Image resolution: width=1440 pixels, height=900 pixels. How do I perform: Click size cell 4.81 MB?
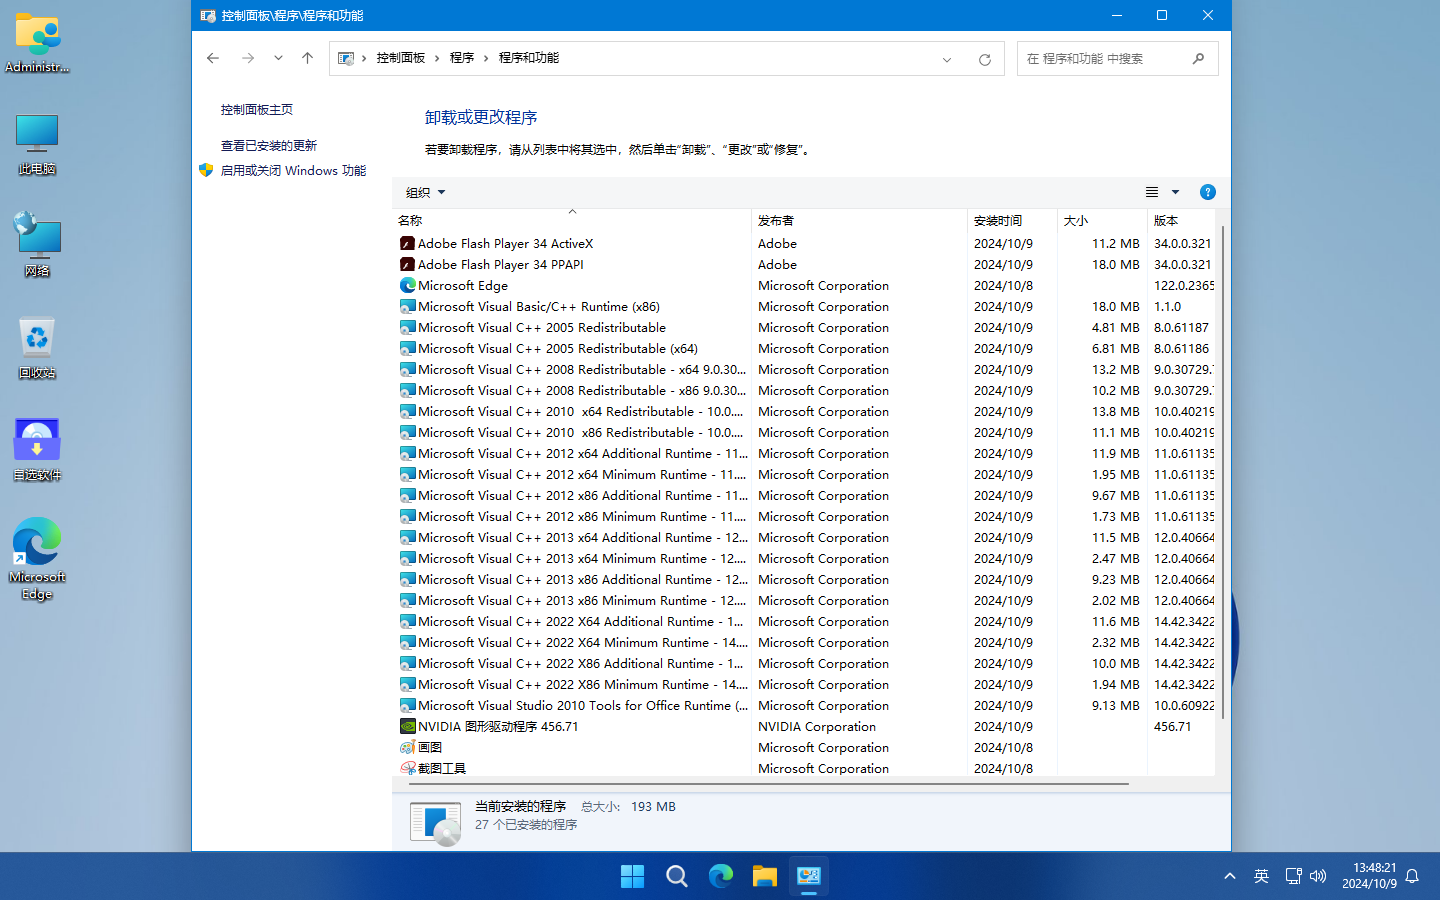point(1115,327)
